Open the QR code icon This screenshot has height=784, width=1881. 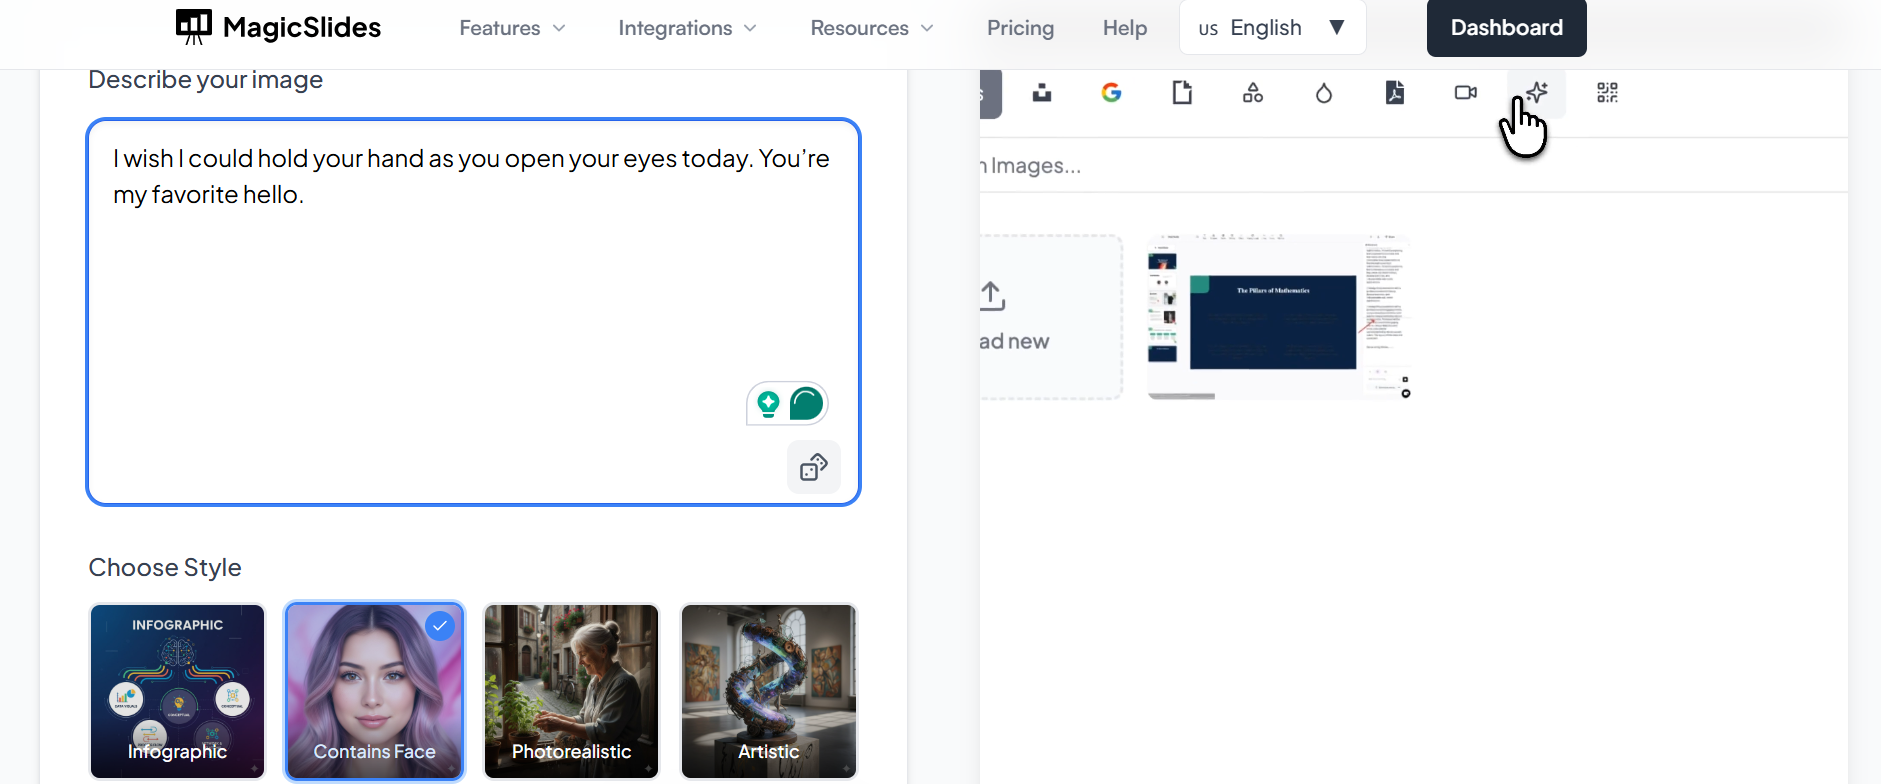click(1607, 93)
